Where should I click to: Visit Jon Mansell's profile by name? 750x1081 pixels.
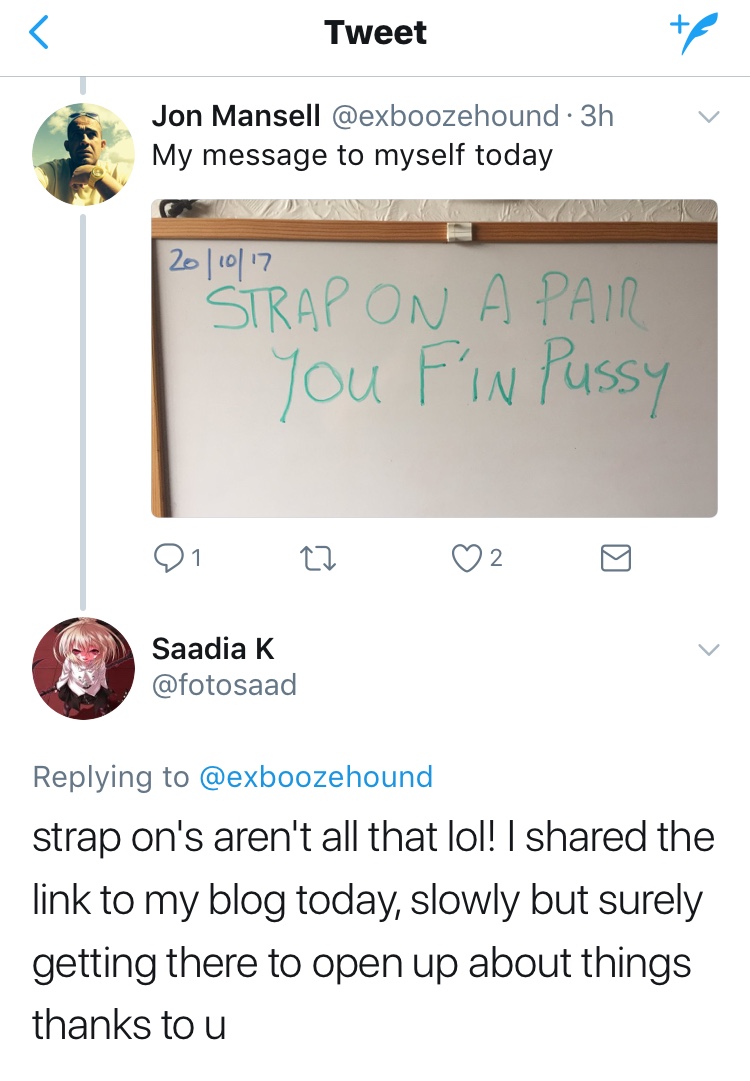[236, 116]
